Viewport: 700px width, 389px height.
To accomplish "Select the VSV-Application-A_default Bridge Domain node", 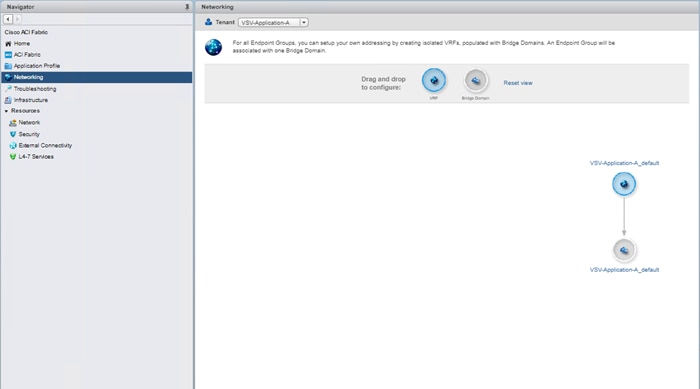I will coord(624,250).
